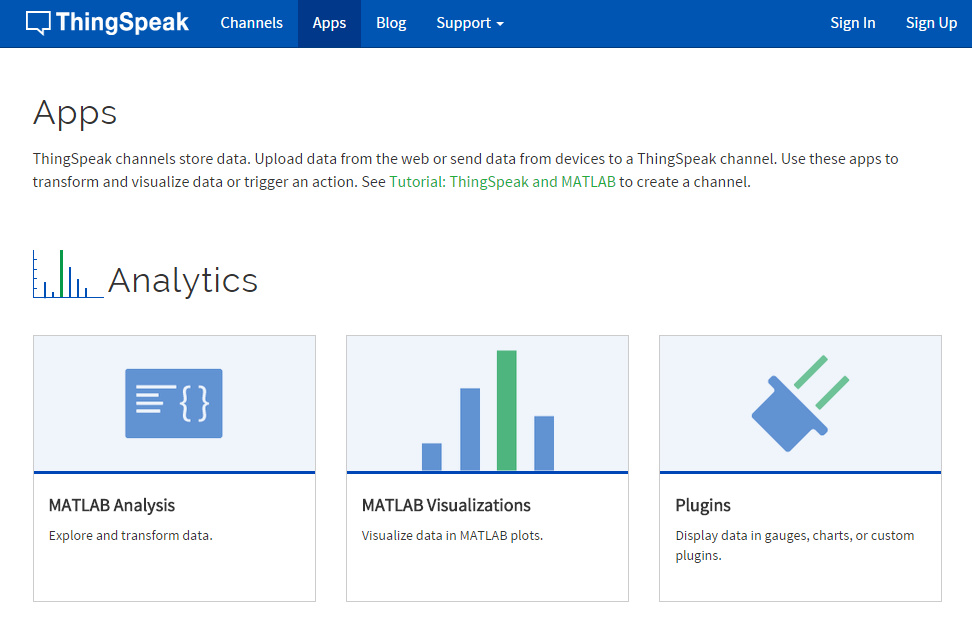
Task: Open the MATLAB Visualizations title link
Action: pyautogui.click(x=446, y=505)
